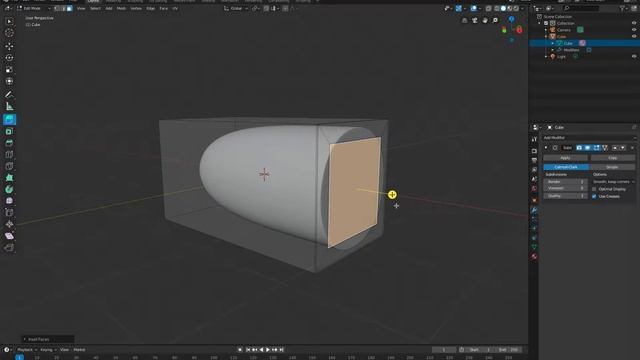
Task: Select the Scale tool in left toolbar
Action: click(x=9, y=70)
